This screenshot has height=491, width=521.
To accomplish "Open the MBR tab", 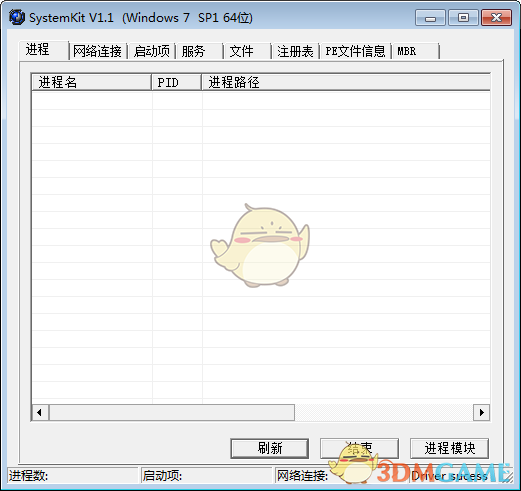I will pos(416,51).
